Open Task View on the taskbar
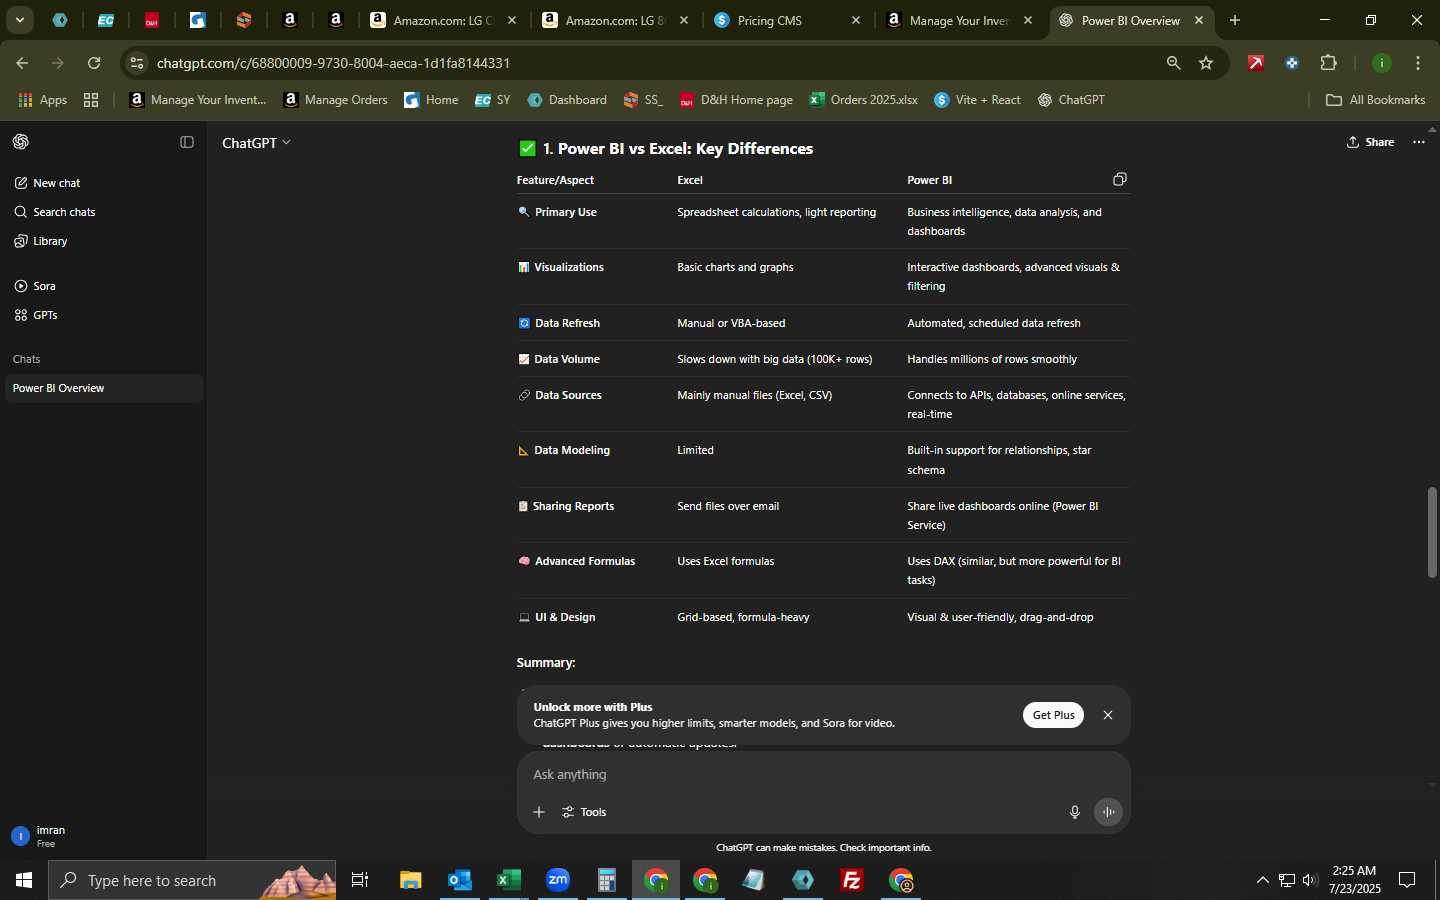1440x900 pixels. (x=360, y=880)
